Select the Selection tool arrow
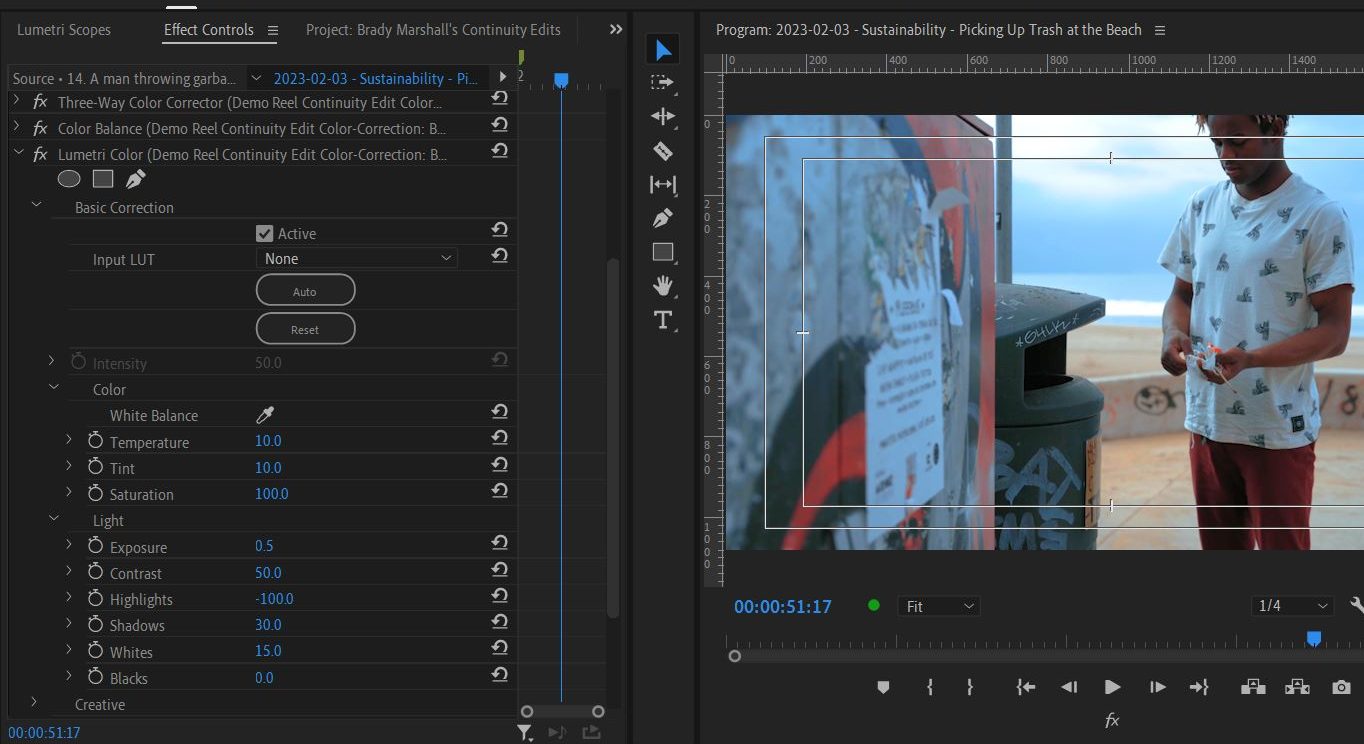 (663, 48)
